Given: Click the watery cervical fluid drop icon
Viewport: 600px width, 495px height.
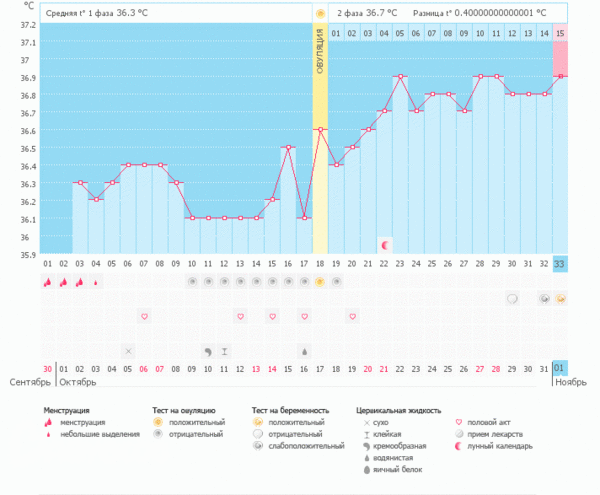Looking at the screenshot, I should pyautogui.click(x=304, y=351).
